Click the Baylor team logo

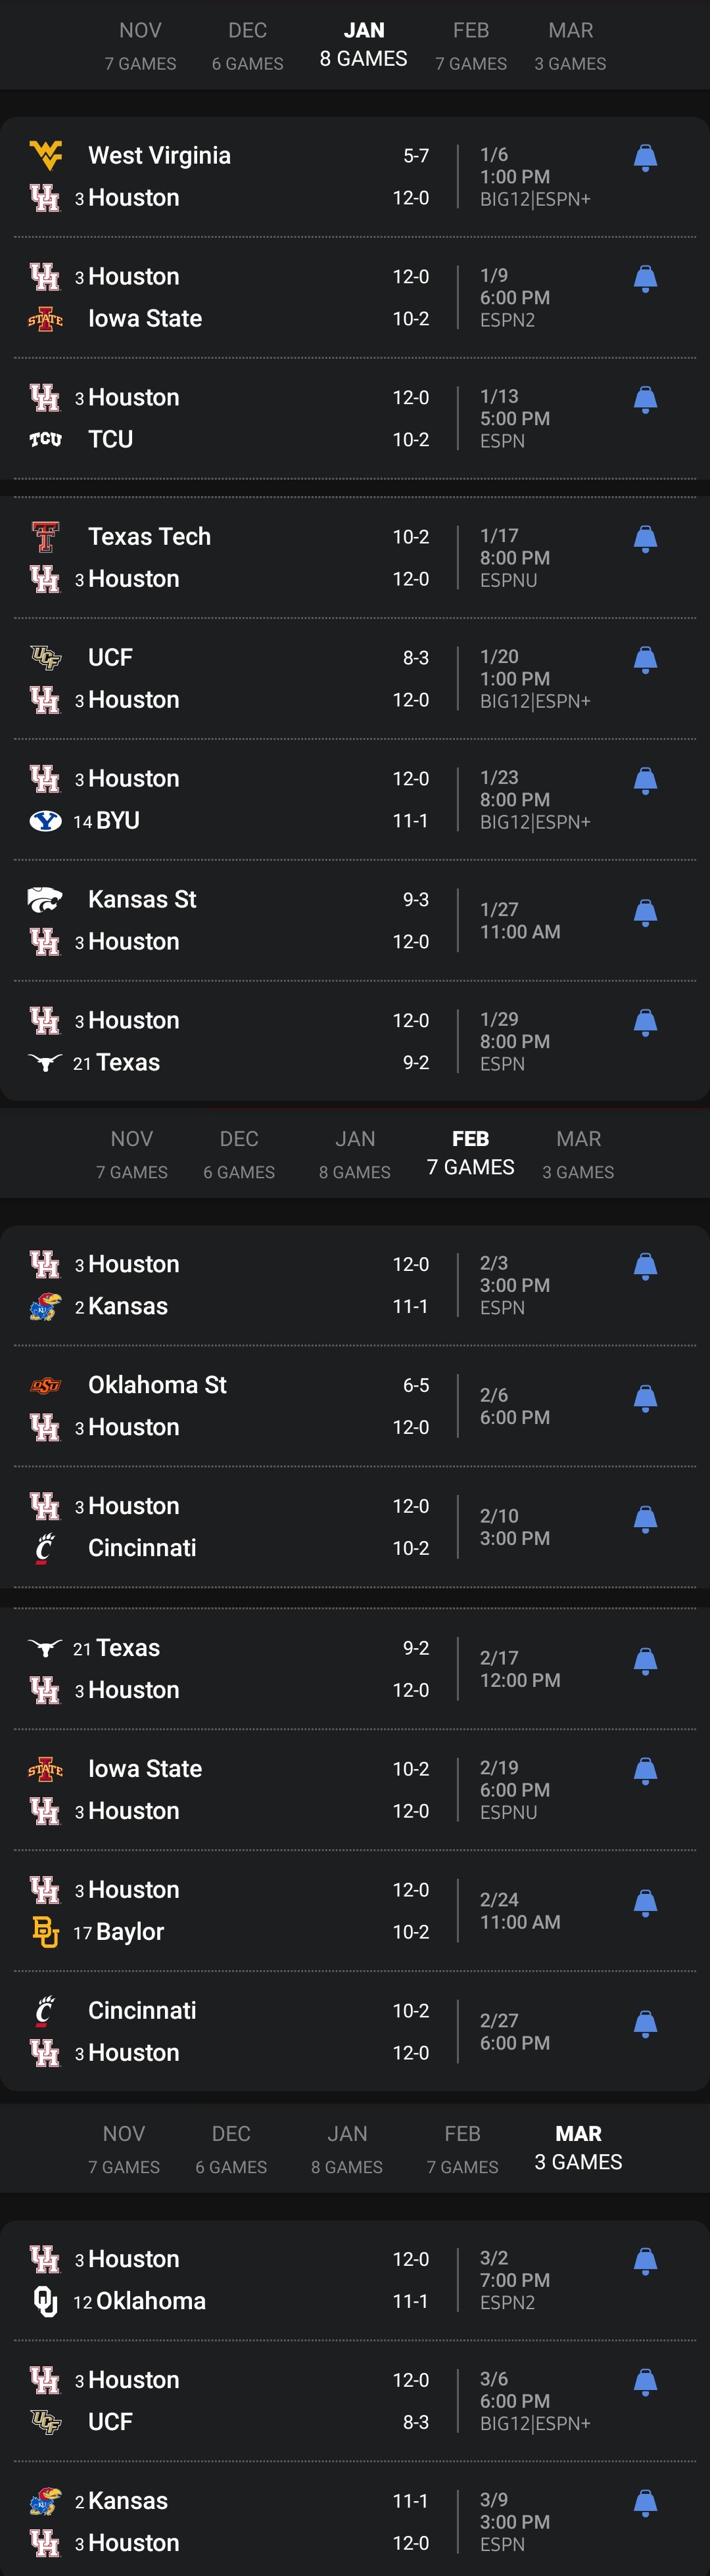click(x=45, y=1931)
